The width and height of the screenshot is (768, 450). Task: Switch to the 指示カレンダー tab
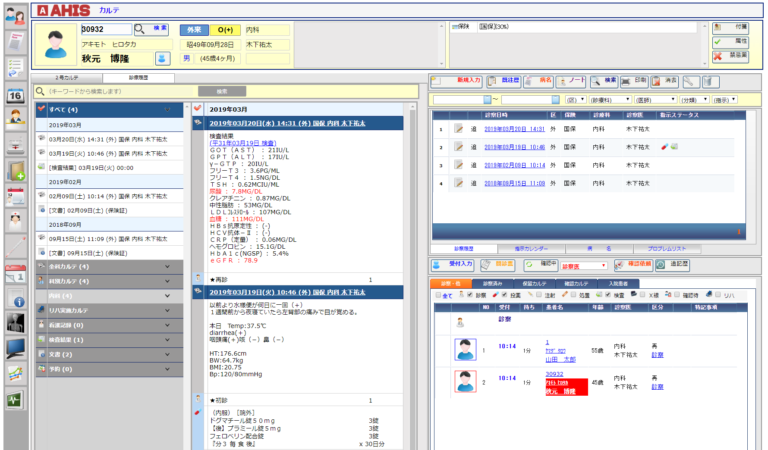click(x=527, y=247)
